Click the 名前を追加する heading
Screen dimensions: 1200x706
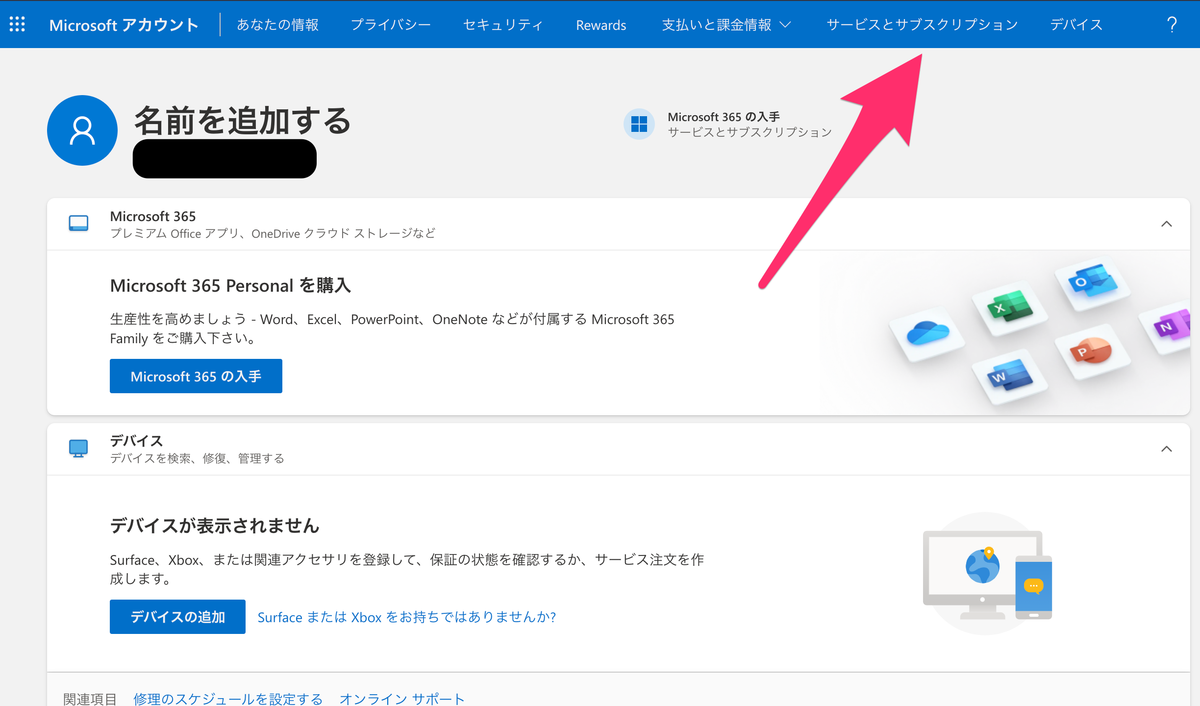243,121
